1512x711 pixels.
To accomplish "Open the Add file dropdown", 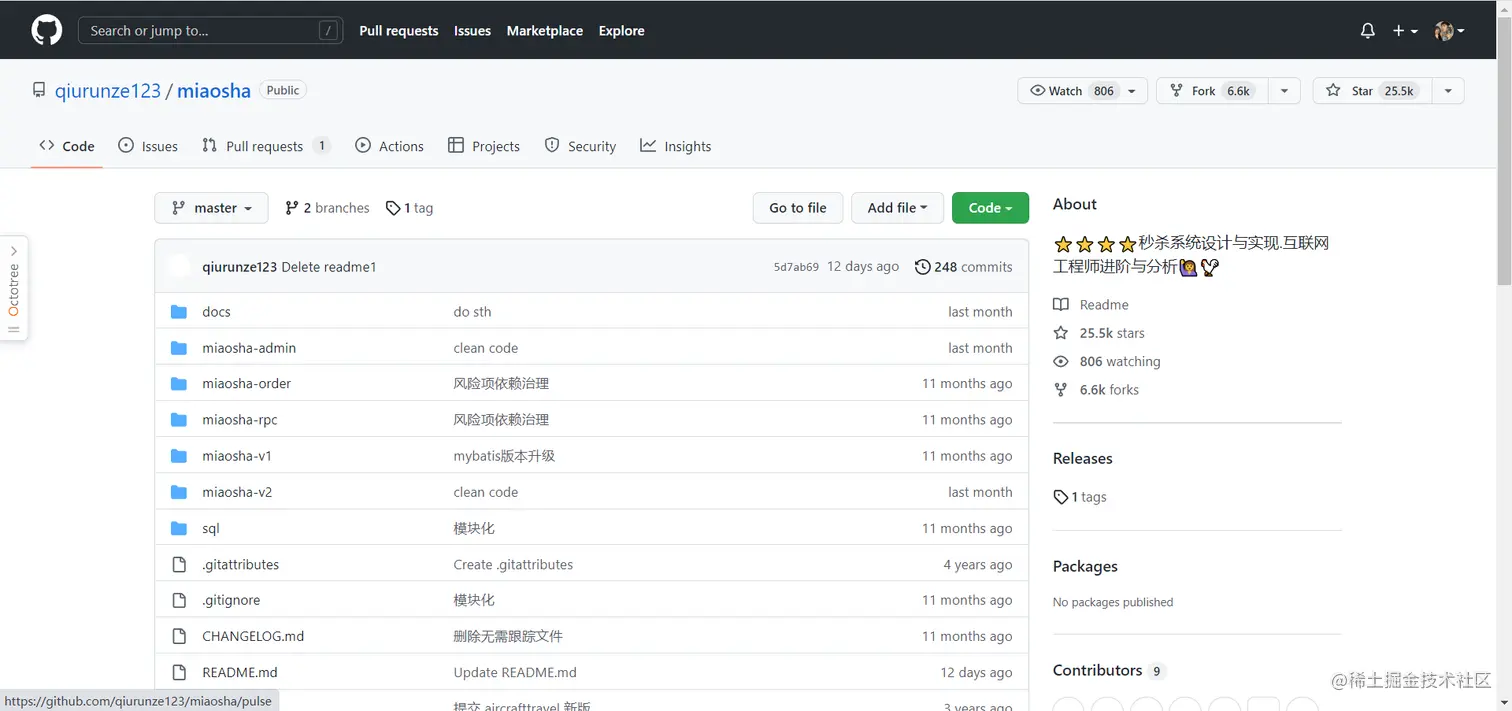I will point(897,208).
